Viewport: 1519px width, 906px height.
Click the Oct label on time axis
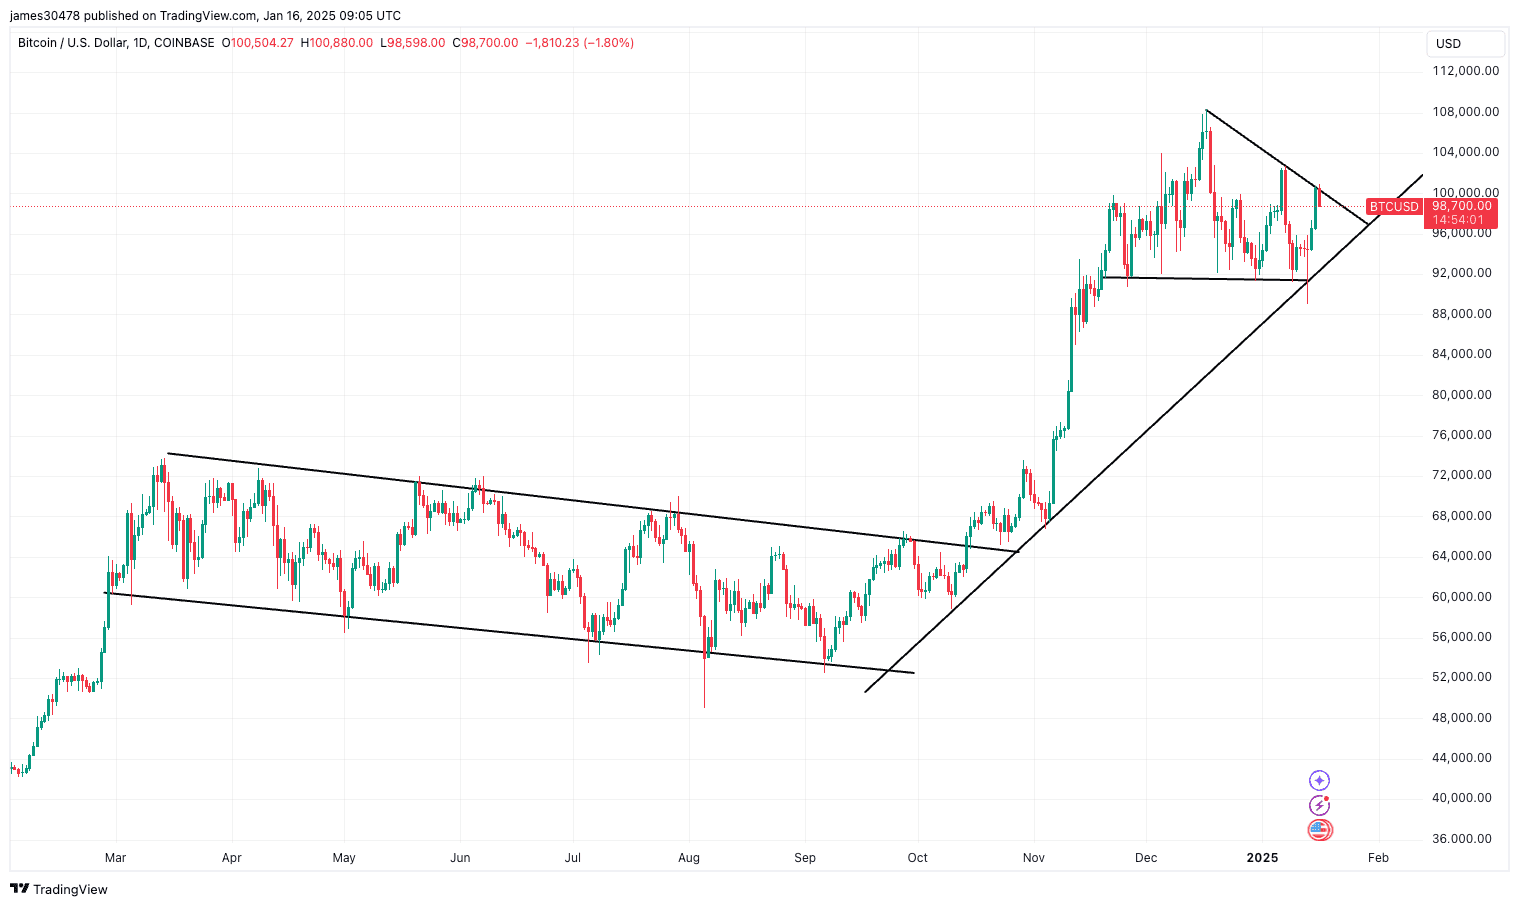pyautogui.click(x=918, y=858)
